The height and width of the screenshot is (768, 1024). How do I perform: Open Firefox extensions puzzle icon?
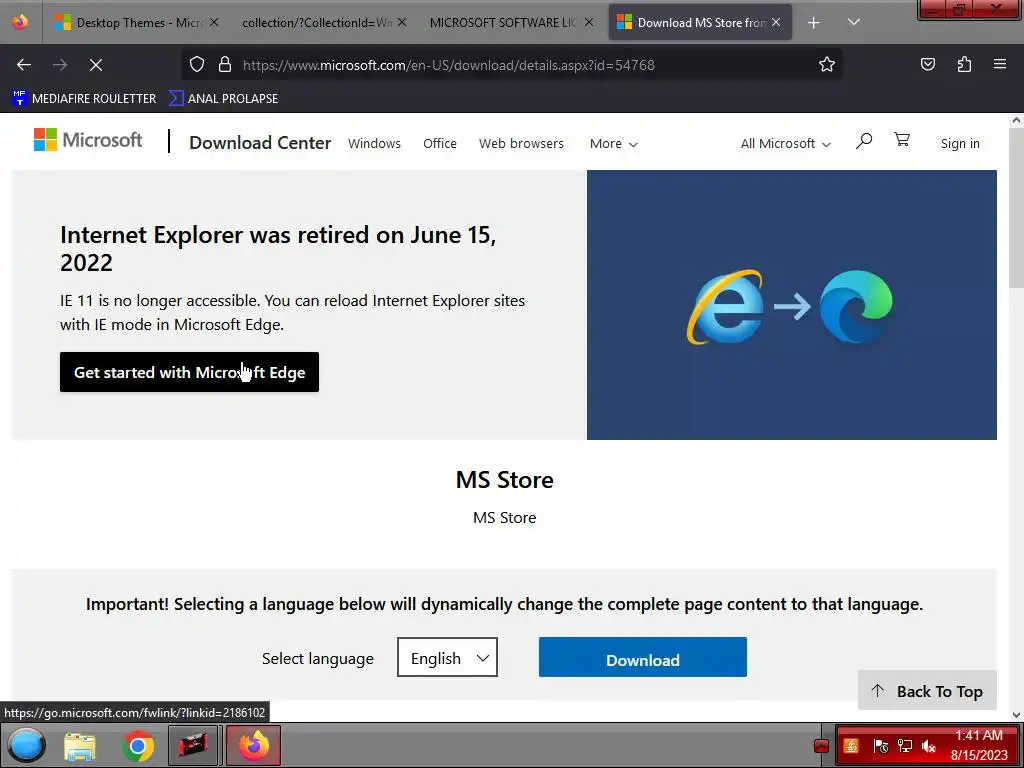tap(964, 65)
